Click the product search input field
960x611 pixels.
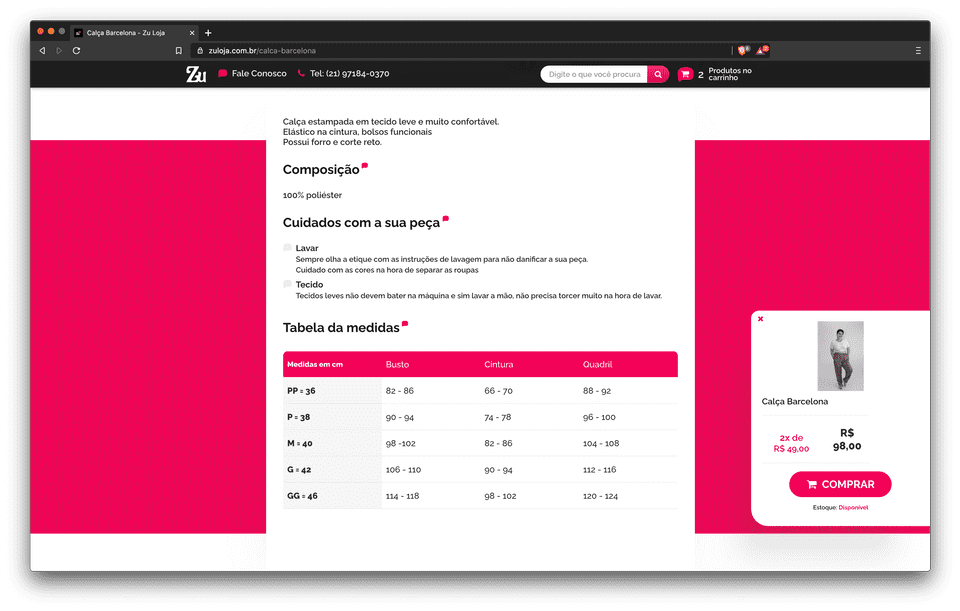(594, 74)
